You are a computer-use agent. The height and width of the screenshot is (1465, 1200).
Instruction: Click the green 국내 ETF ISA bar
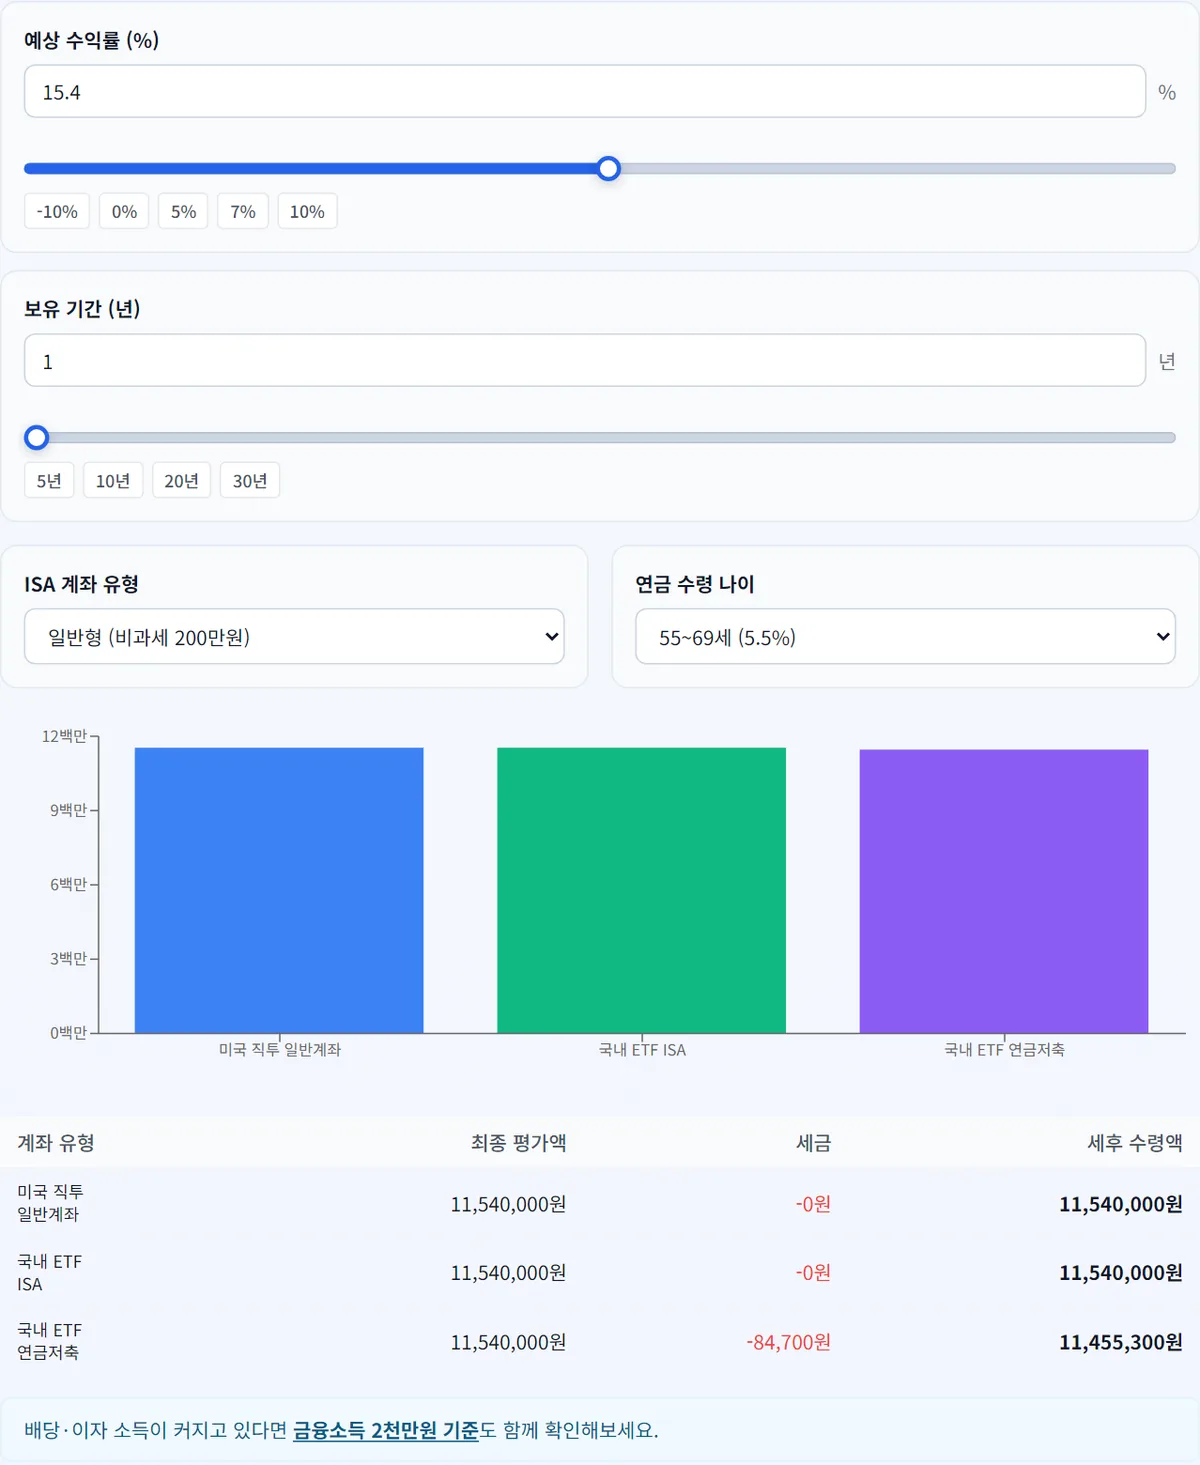click(x=641, y=890)
